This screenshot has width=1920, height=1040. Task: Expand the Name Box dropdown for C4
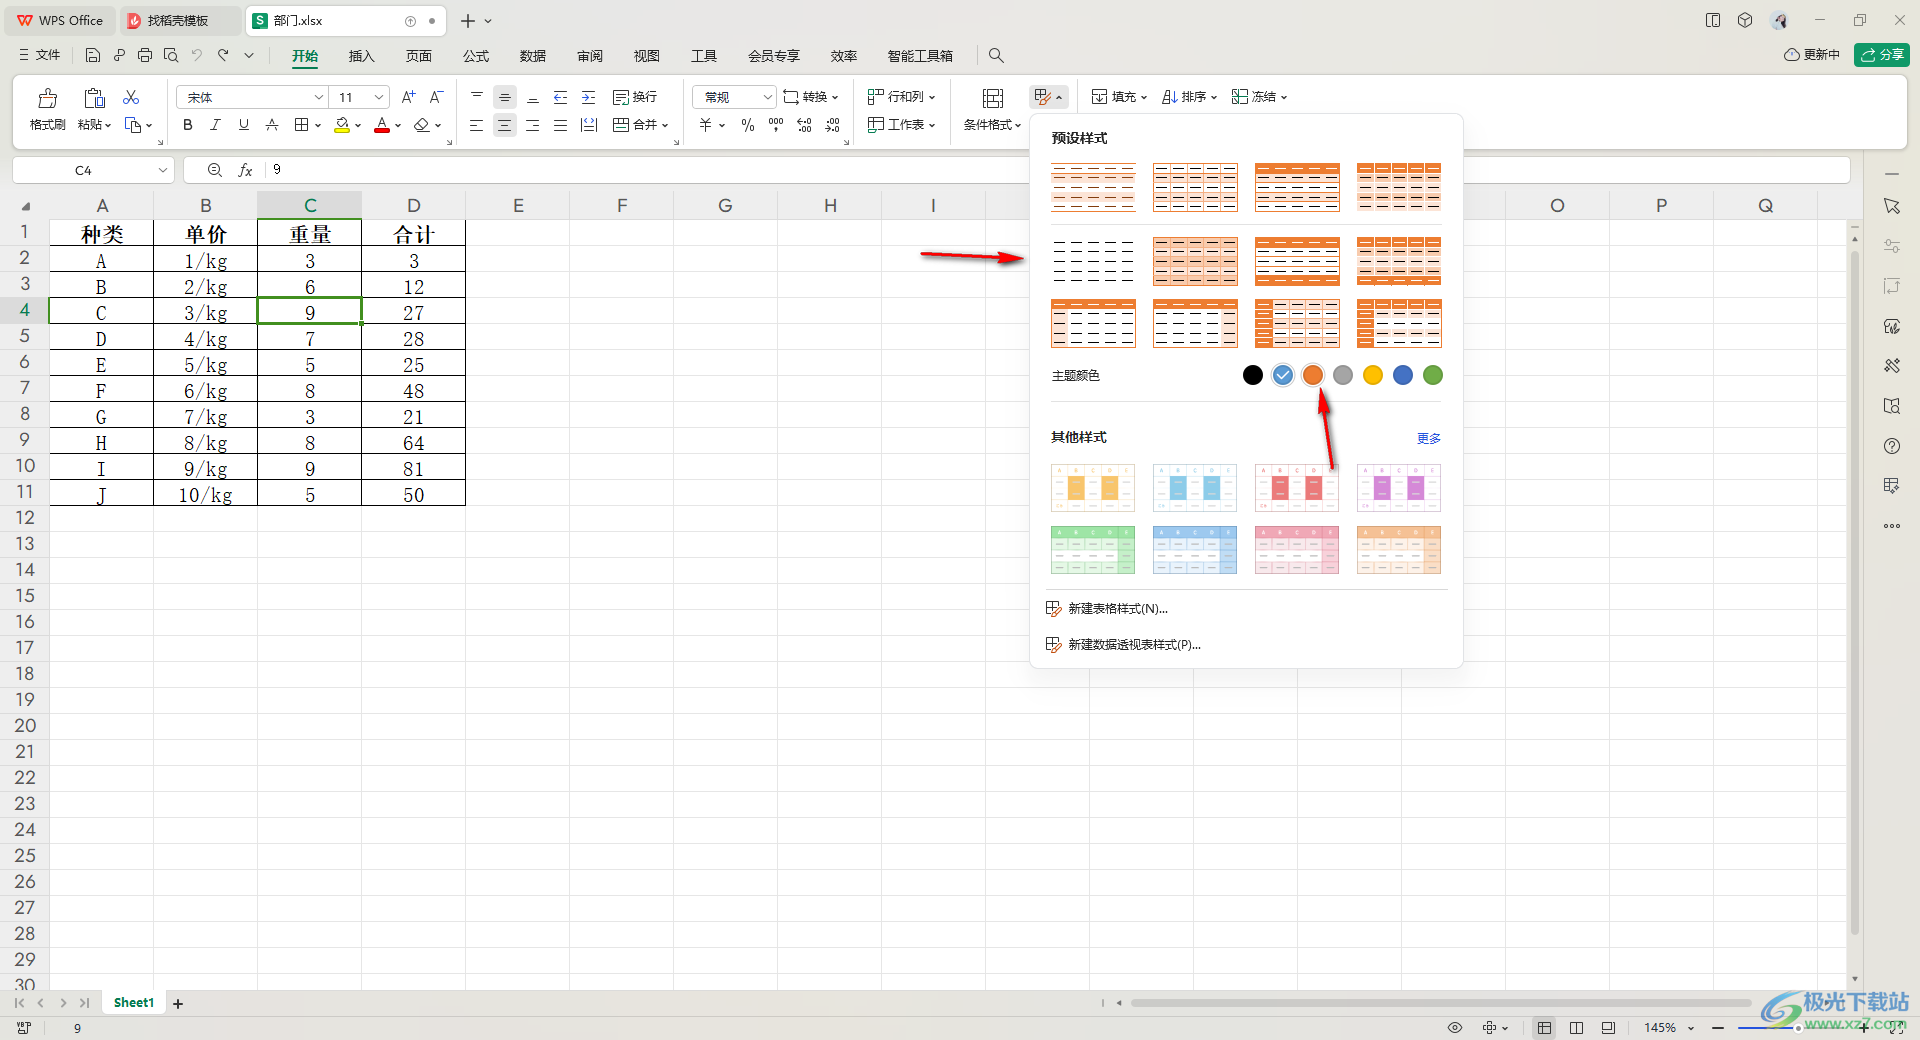pyautogui.click(x=162, y=171)
